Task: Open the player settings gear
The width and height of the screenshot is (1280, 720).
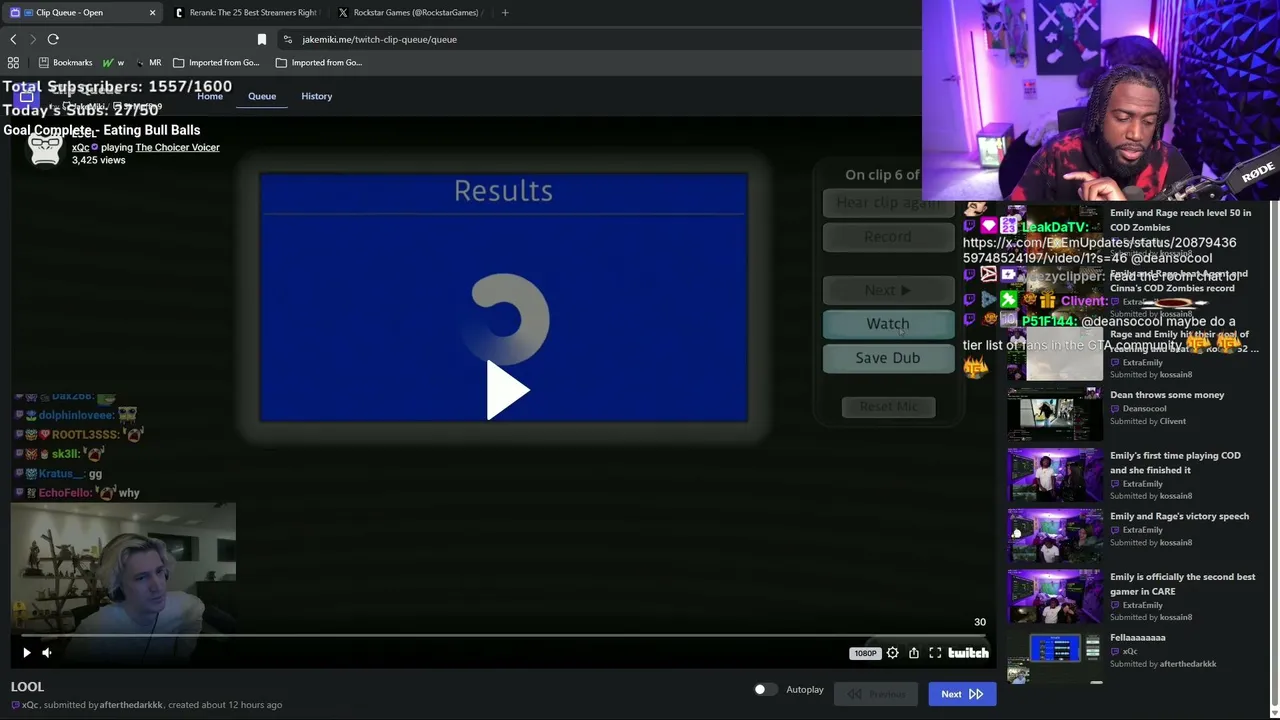Action: coord(893,653)
